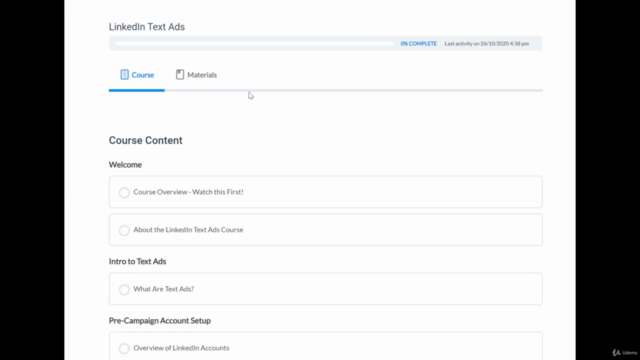Click the Pre-Campaign Account Setup heading
The image size is (640, 360).
point(160,320)
